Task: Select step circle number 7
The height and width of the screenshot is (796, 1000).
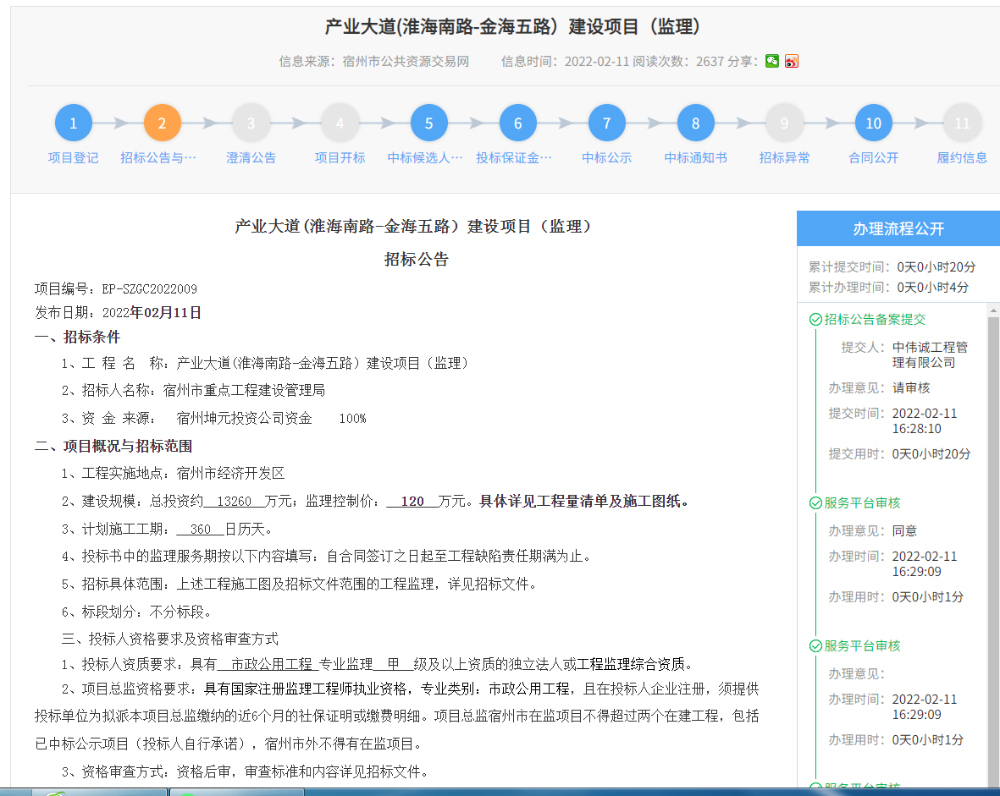Action: click(607, 123)
